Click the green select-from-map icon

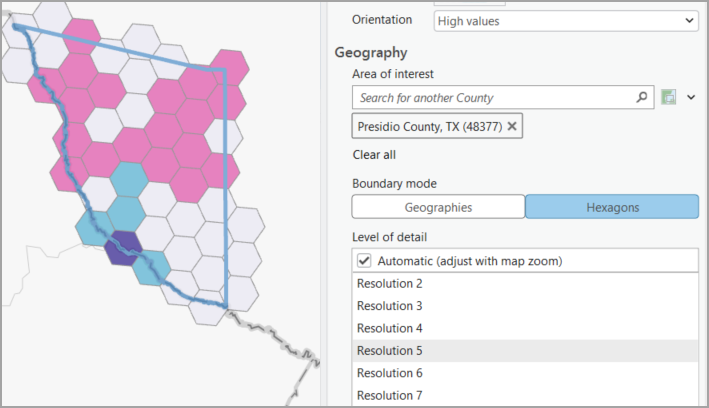(669, 97)
